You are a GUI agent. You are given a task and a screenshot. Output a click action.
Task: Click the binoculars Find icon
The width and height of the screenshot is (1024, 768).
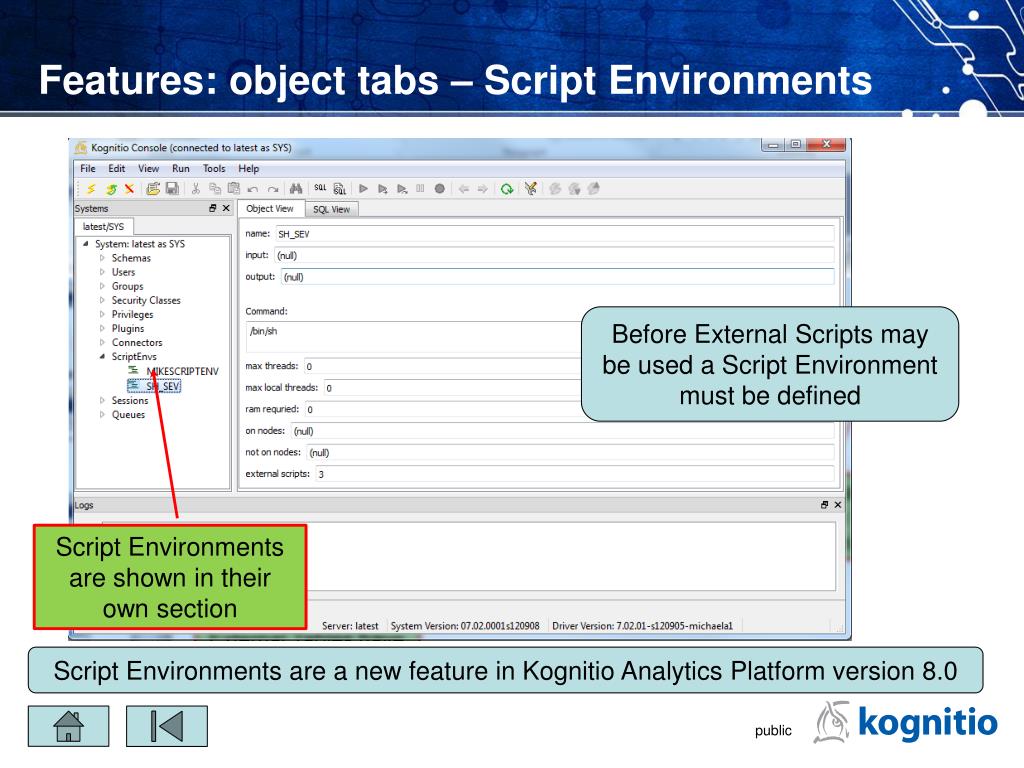pyautogui.click(x=296, y=189)
